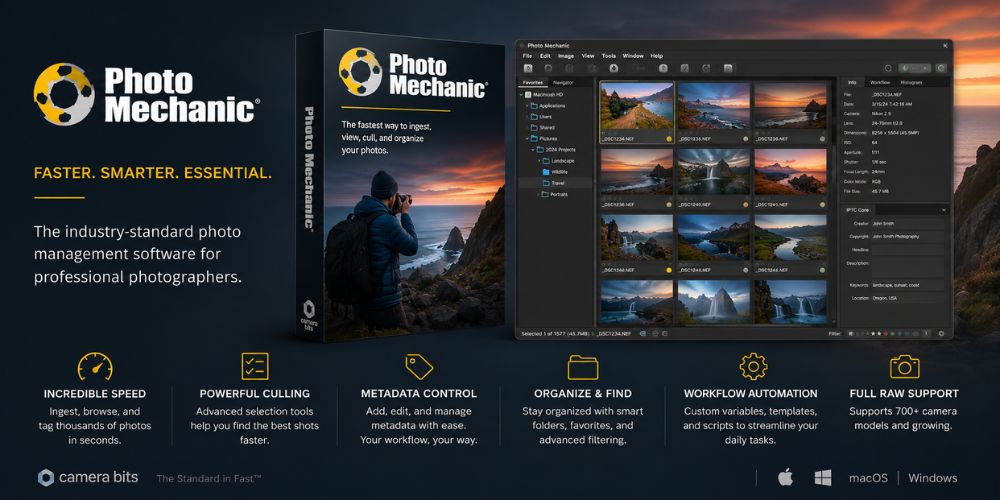This screenshot has height=500, width=1000.
Task: Expand the Applications folder arrow
Action: click(527, 106)
